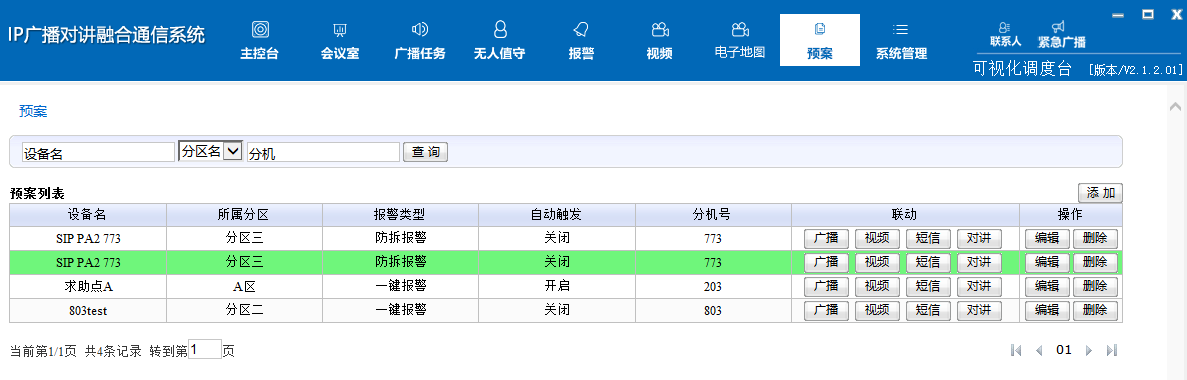Click 视频 in first SIP PA2 773 row
This screenshot has width=1187, height=380.
(877, 238)
